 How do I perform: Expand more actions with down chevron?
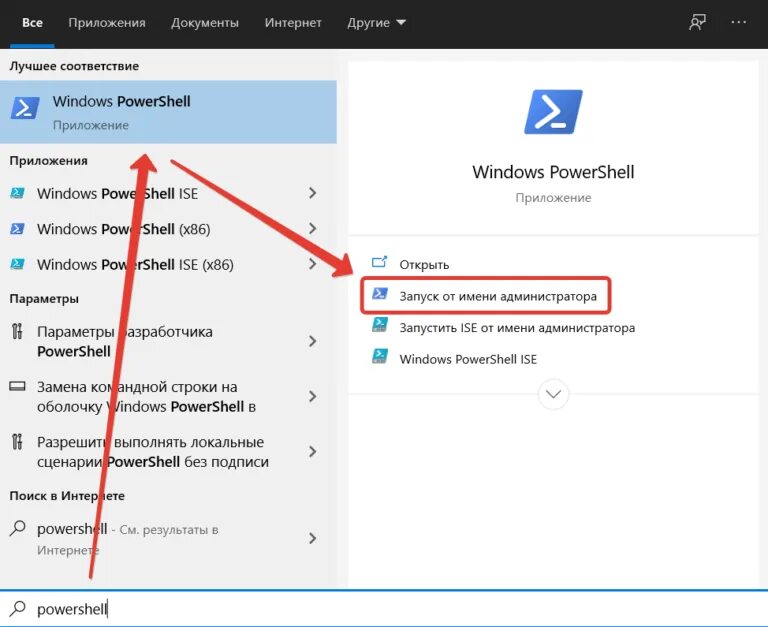(x=553, y=394)
